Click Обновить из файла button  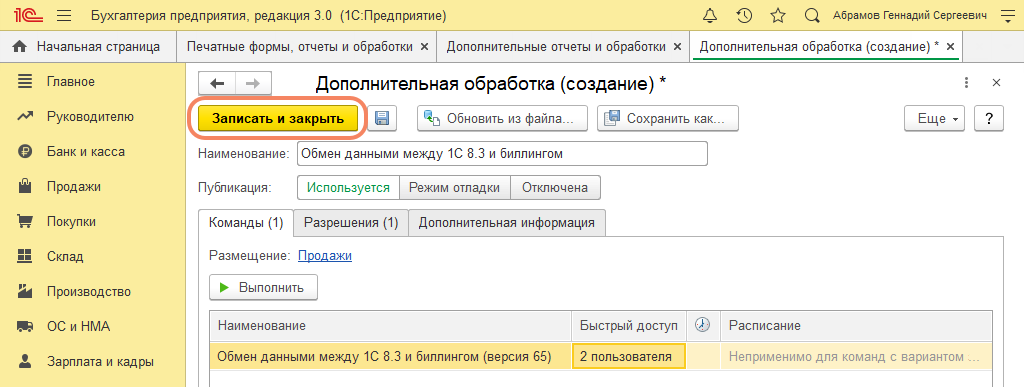pos(503,119)
